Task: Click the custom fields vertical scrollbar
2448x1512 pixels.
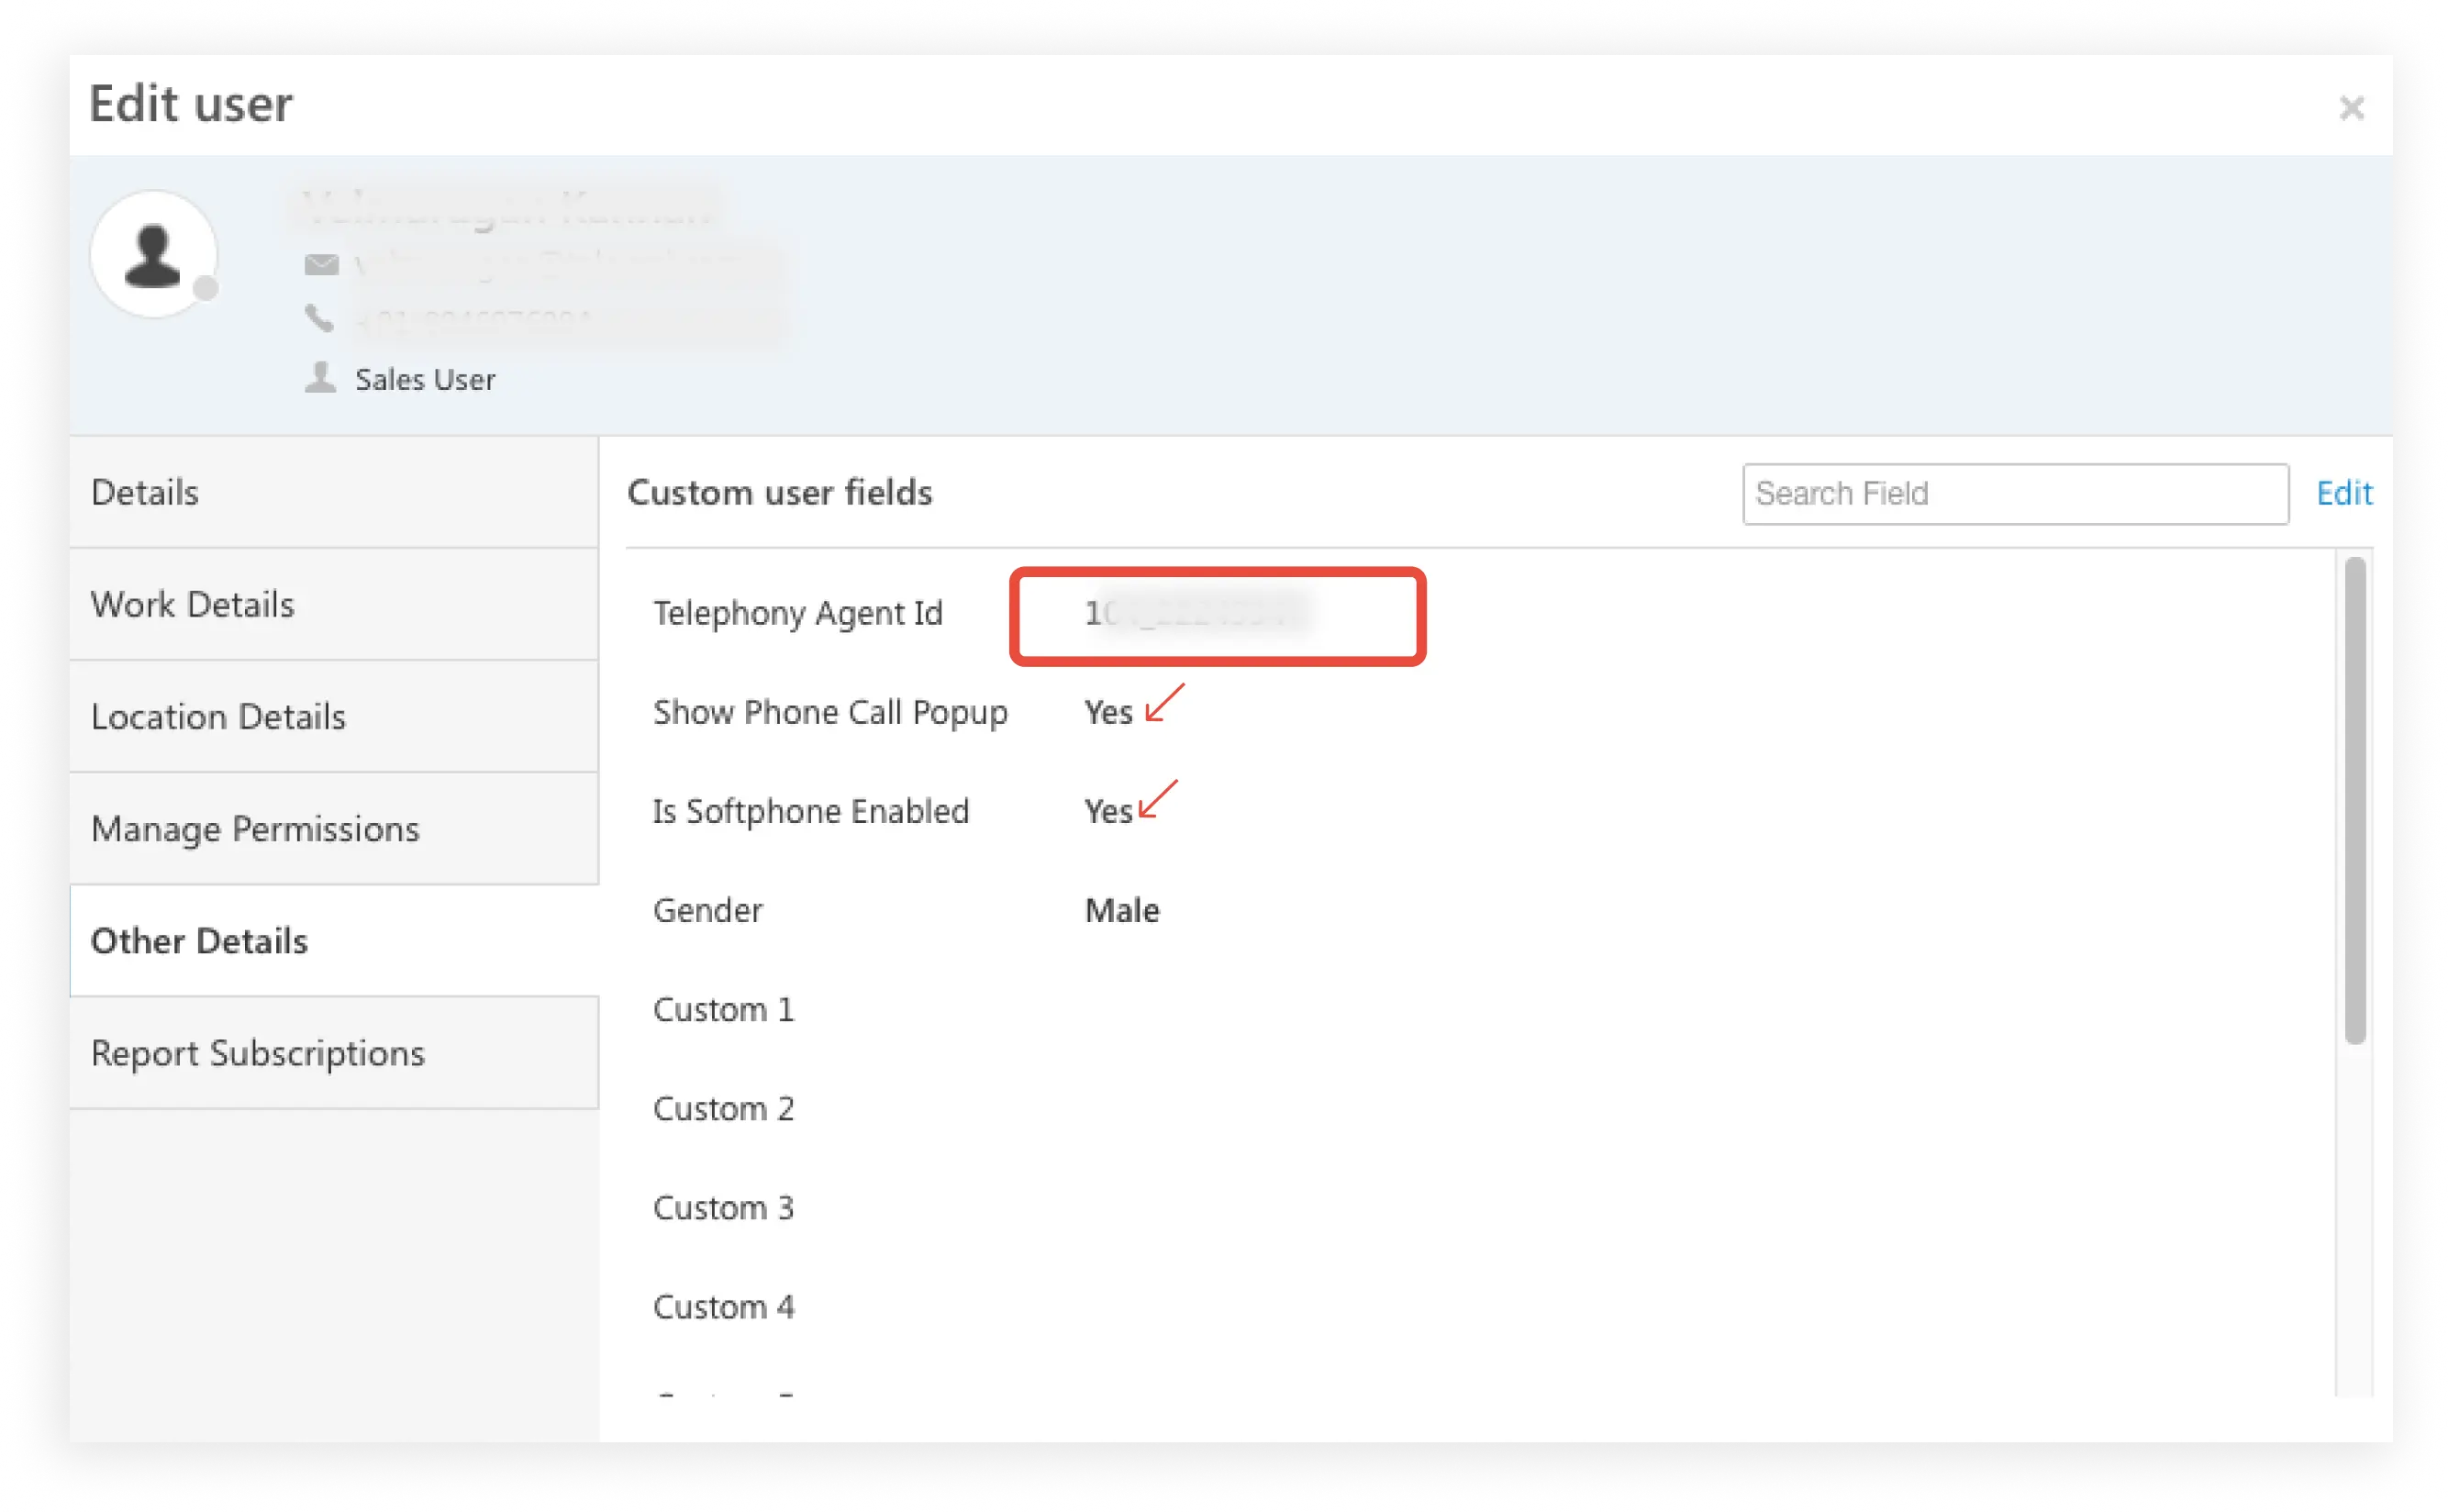Action: tap(2355, 800)
